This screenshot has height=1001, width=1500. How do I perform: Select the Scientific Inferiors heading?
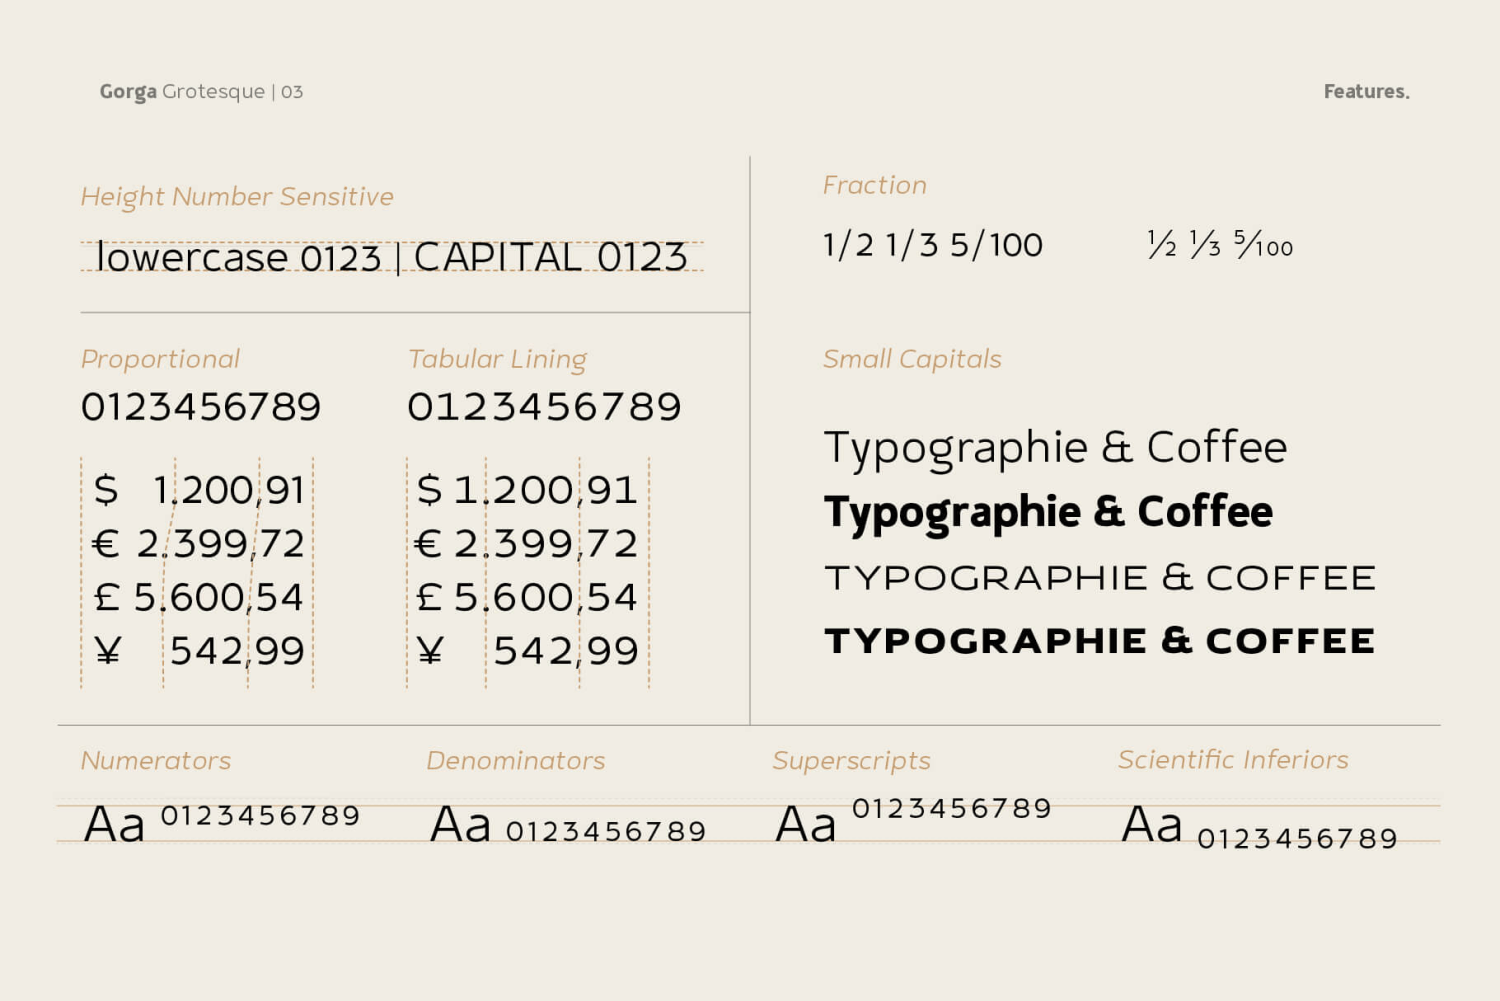pos(1232,760)
